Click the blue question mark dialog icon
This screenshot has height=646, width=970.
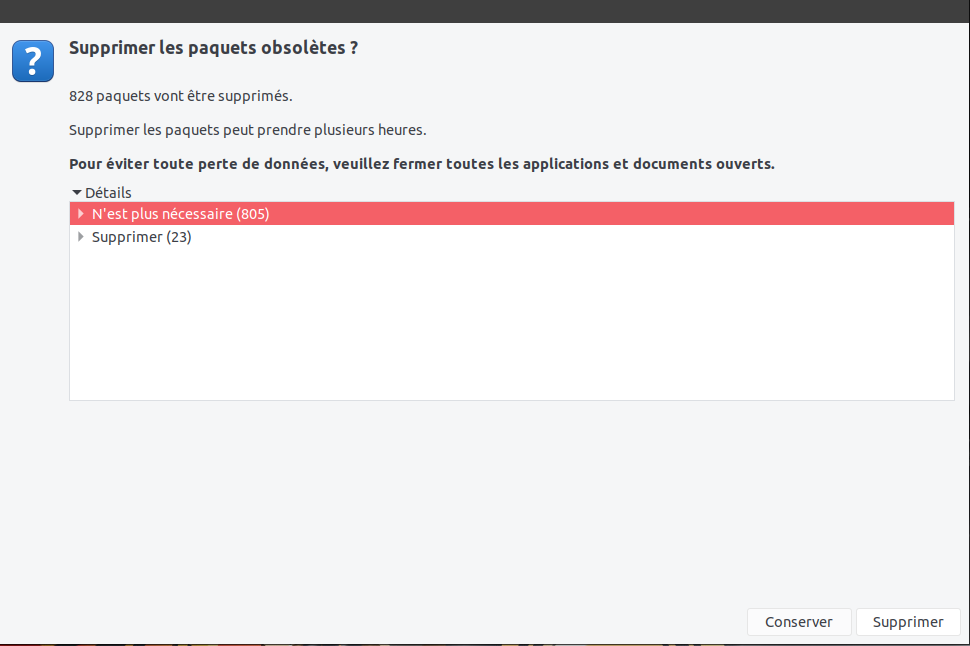33,61
